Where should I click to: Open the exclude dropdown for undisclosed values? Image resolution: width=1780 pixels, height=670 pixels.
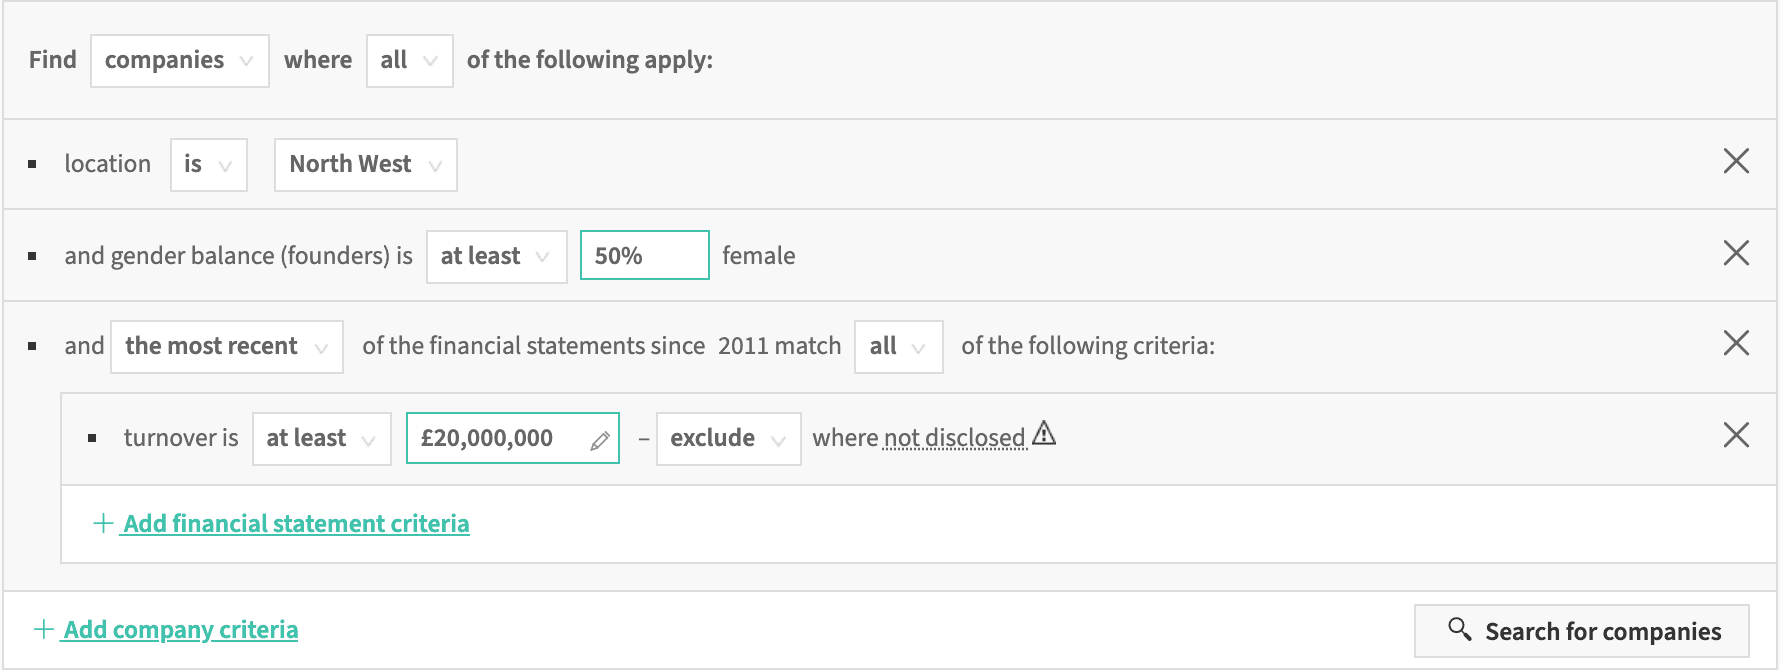point(729,439)
